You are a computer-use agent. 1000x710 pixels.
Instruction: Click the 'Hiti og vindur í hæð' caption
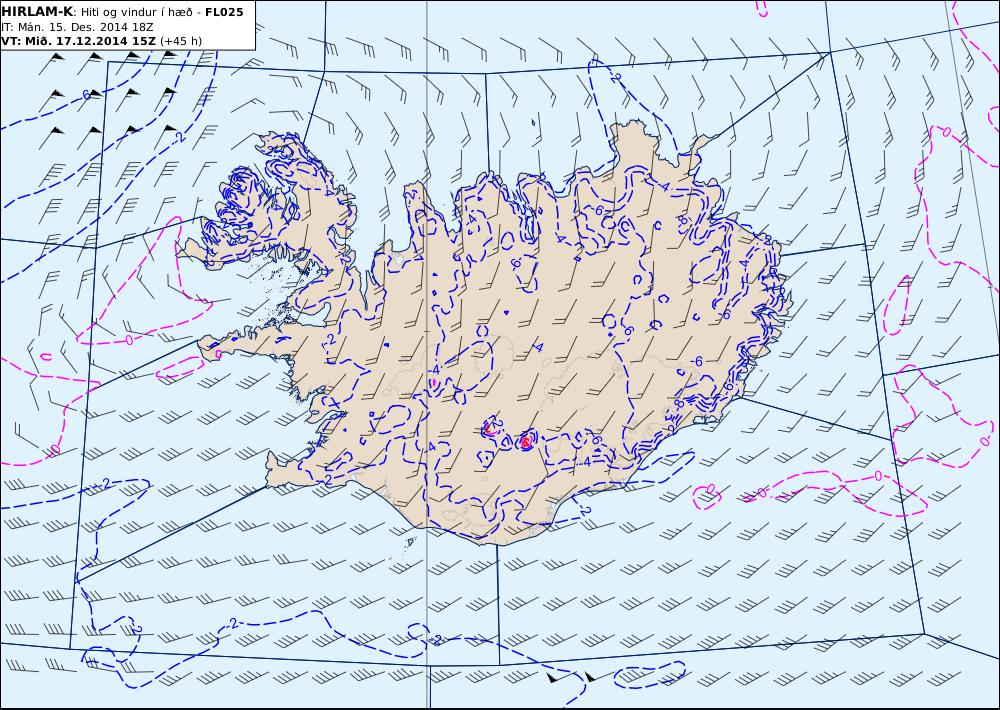[136, 13]
